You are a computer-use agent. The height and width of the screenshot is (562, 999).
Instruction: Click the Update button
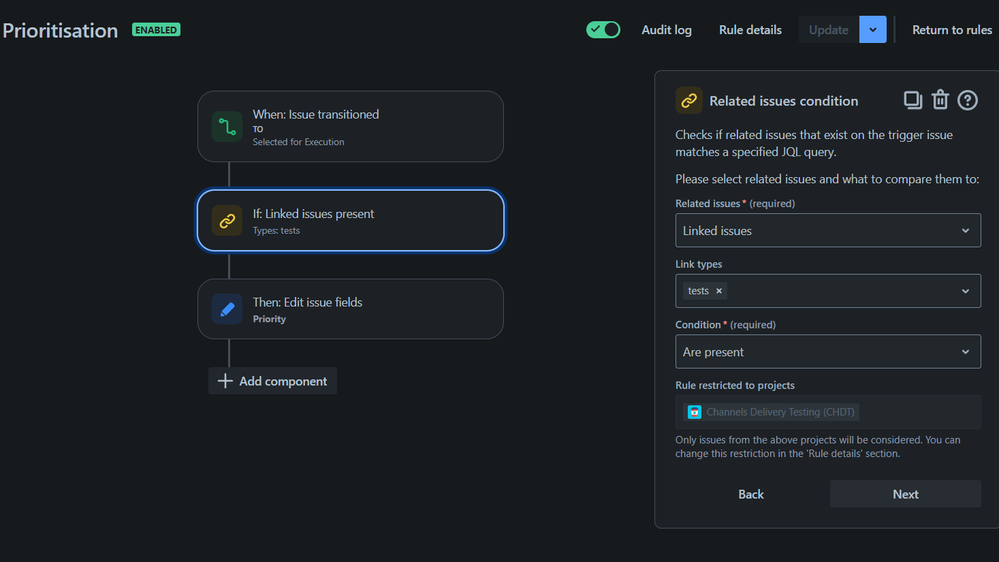828,30
